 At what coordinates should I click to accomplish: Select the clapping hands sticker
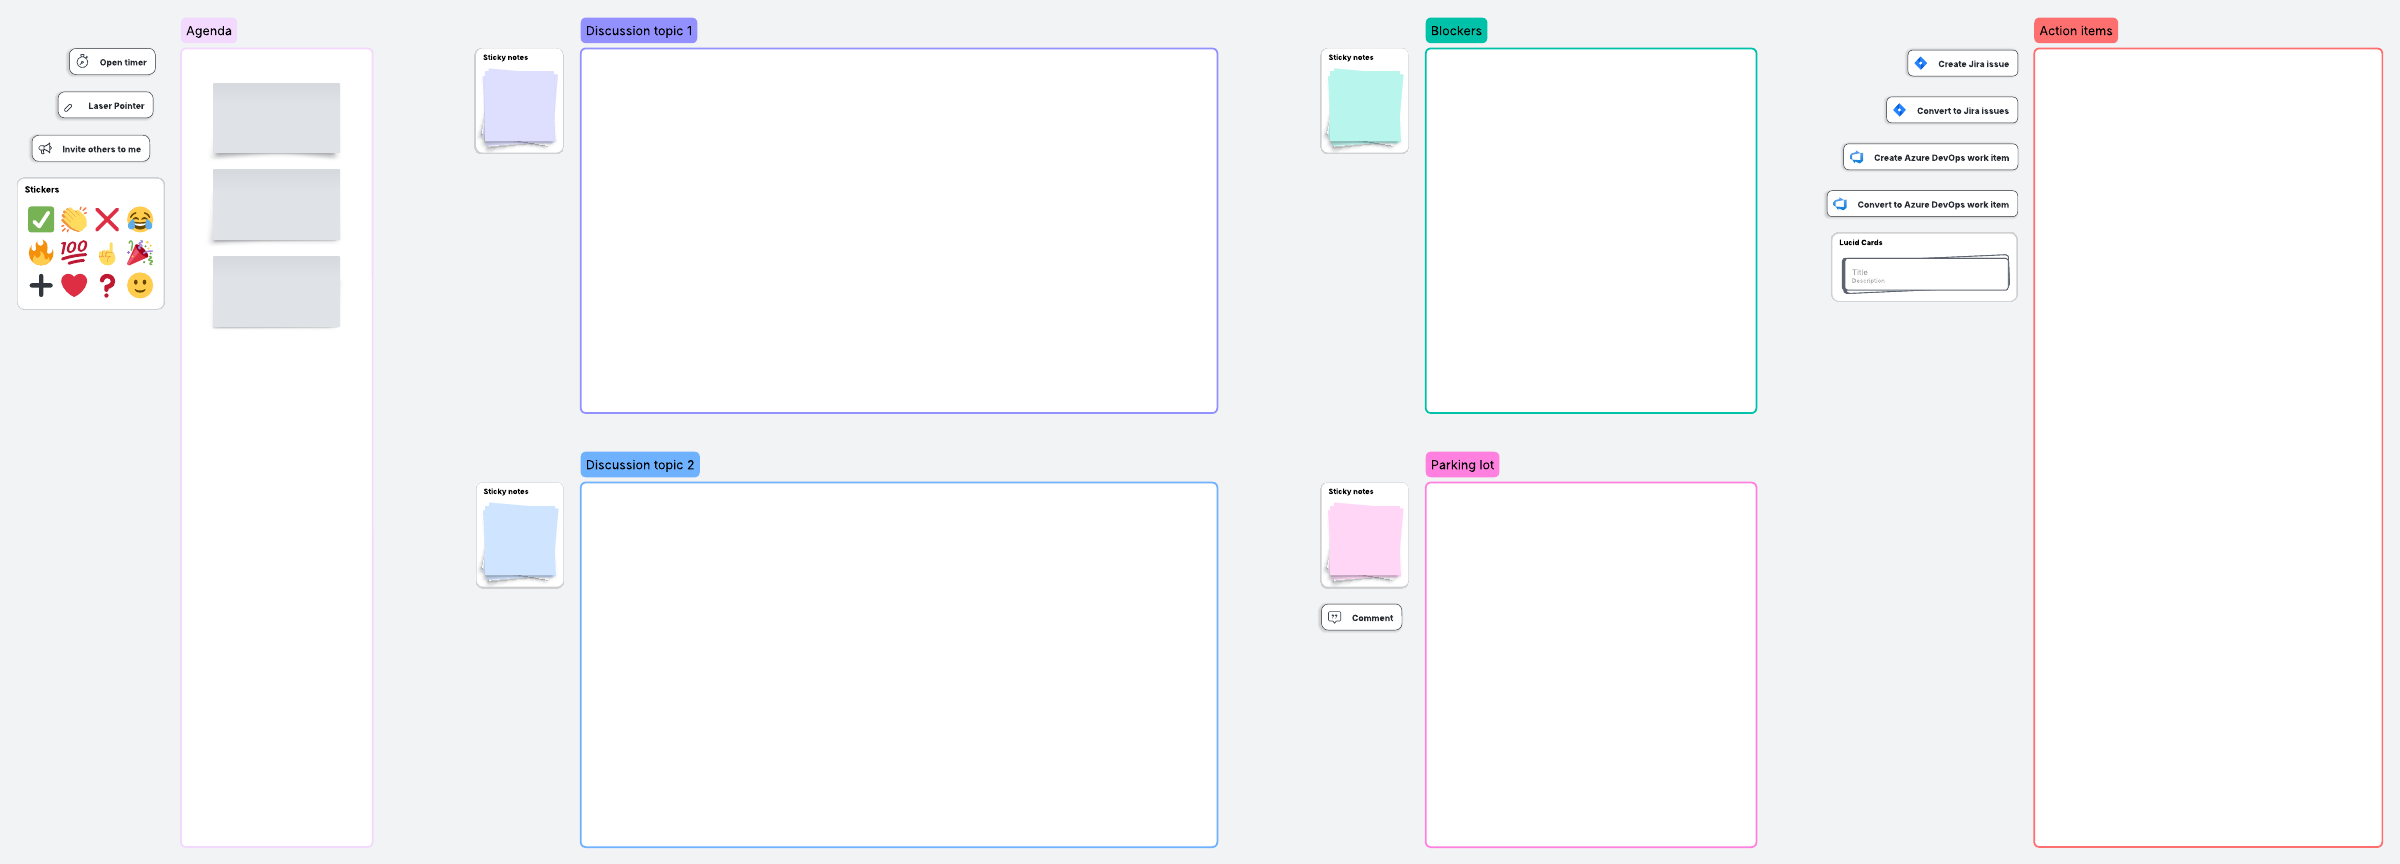[x=74, y=219]
